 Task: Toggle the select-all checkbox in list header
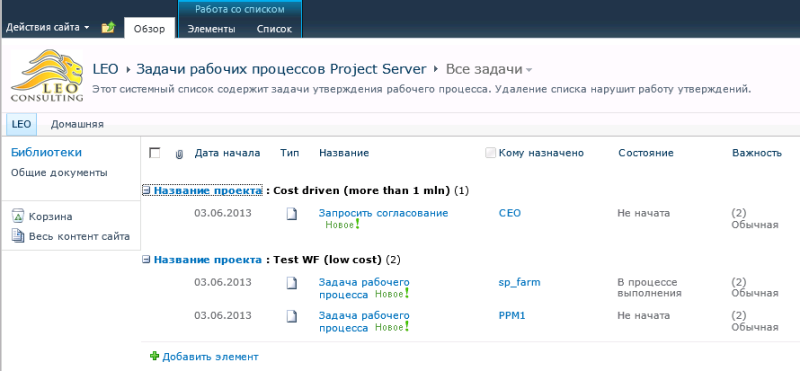tap(155, 153)
